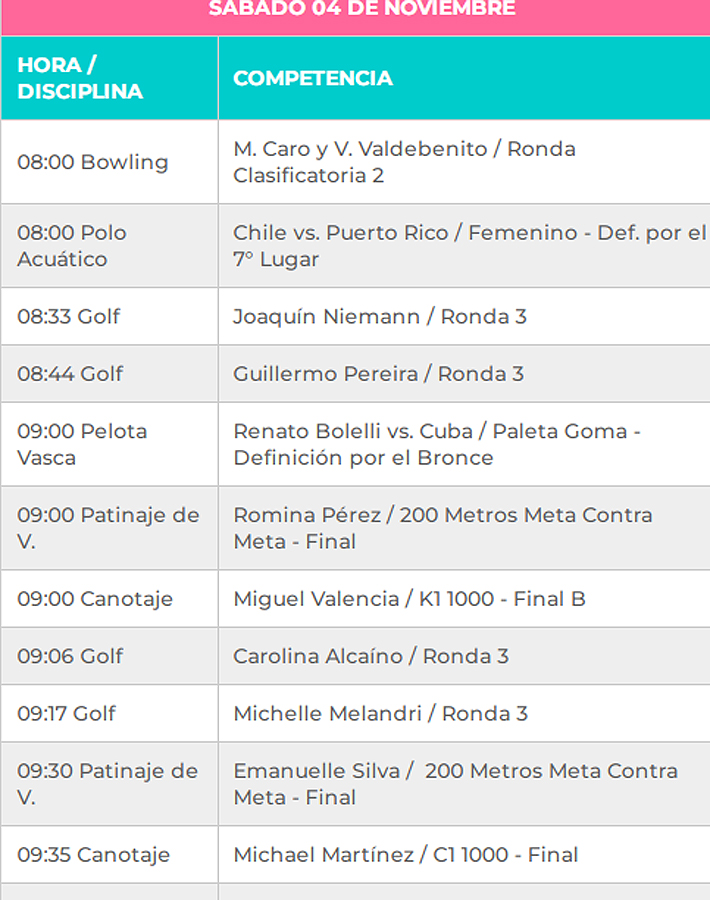
Task: Click M. Caro y V. Valdebenito entry
Action: [x=404, y=162]
